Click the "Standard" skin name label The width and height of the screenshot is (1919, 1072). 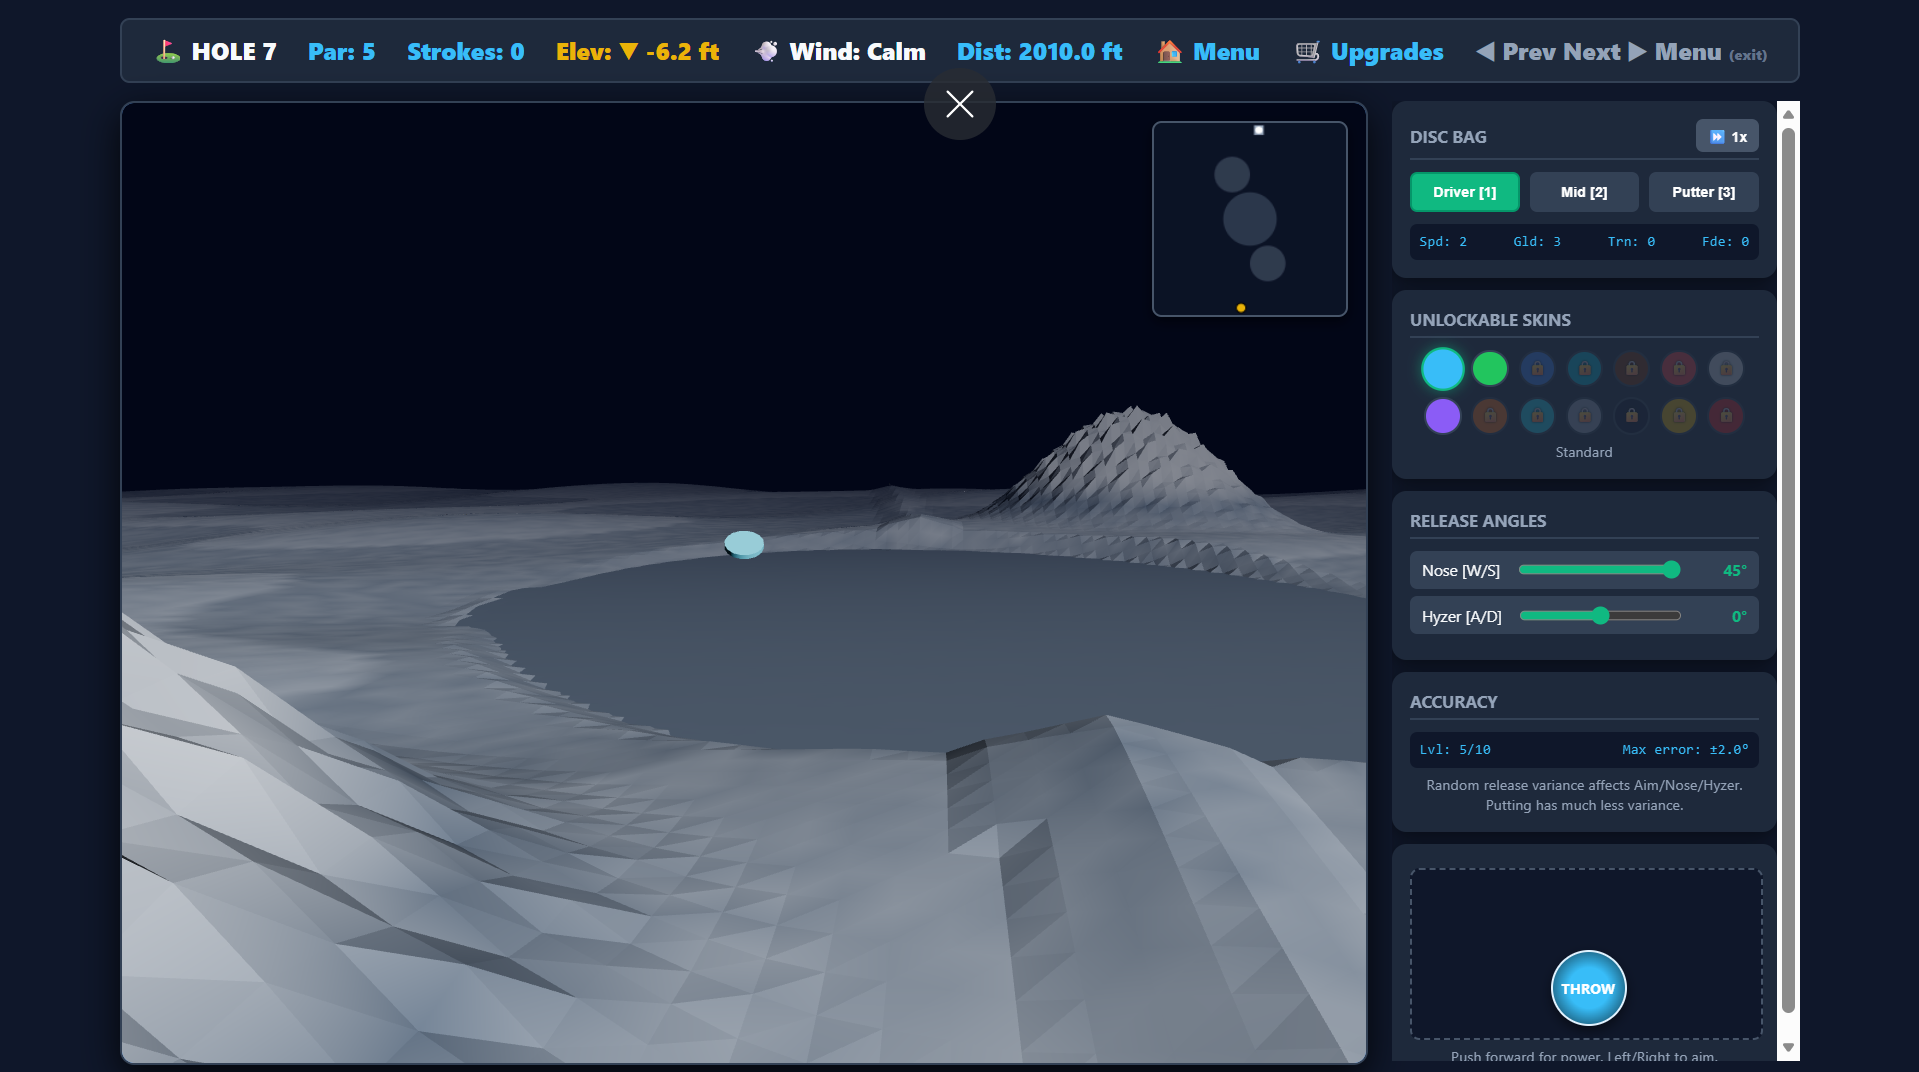1584,452
